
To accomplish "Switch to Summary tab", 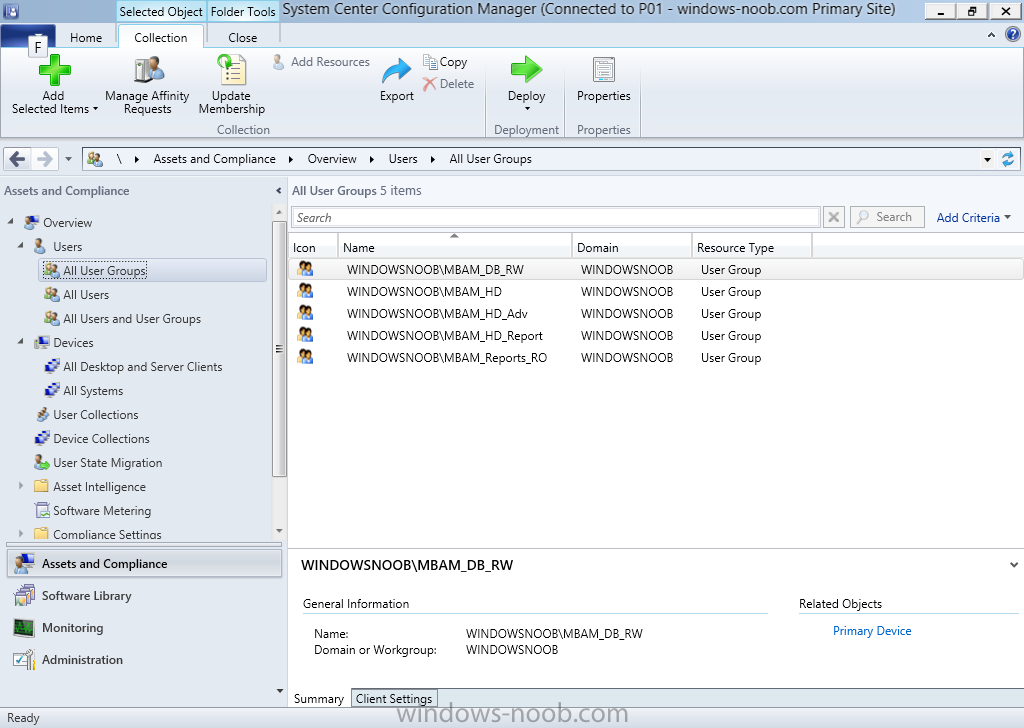I will coord(319,699).
